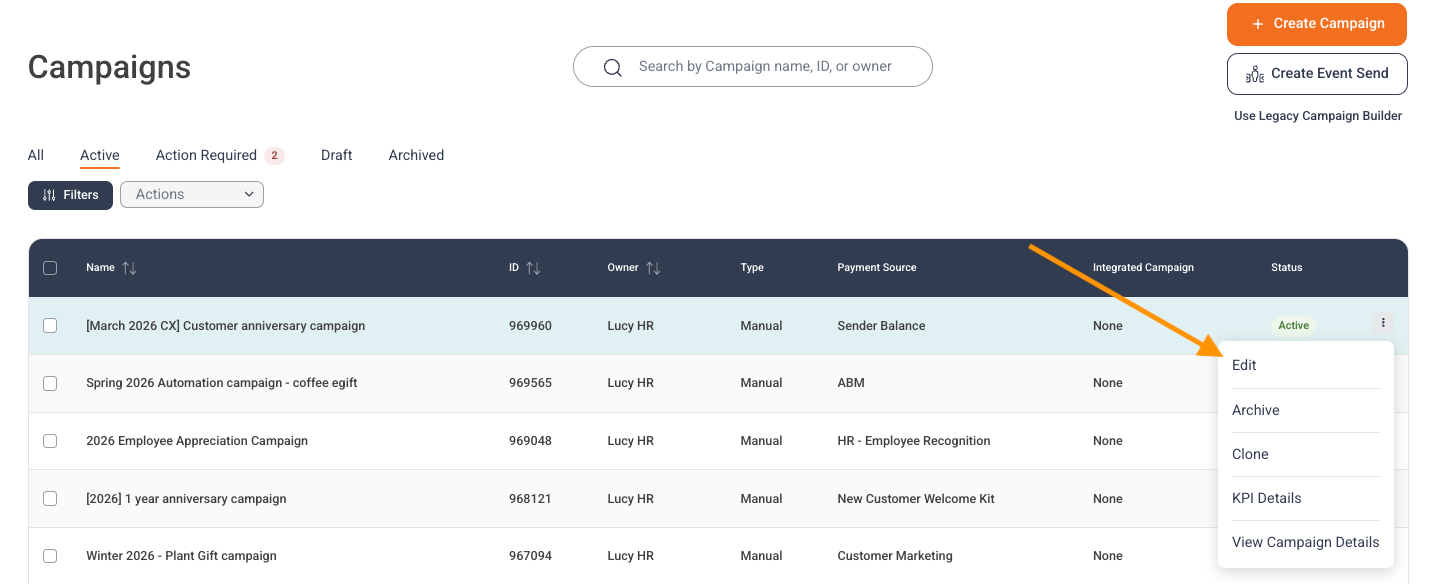This screenshot has width=1447, height=584.
Task: Tick the Winter 2026 Plant Gift checkbox
Action: [x=50, y=556]
